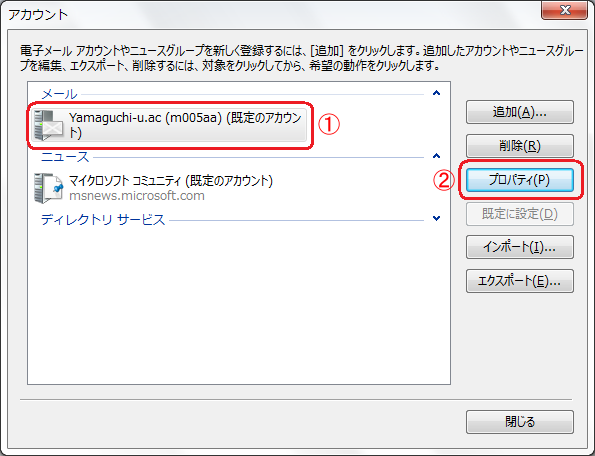This screenshot has width=595, height=456.
Task: Open account properties with プロパティ(P)
Action: pyautogui.click(x=519, y=180)
